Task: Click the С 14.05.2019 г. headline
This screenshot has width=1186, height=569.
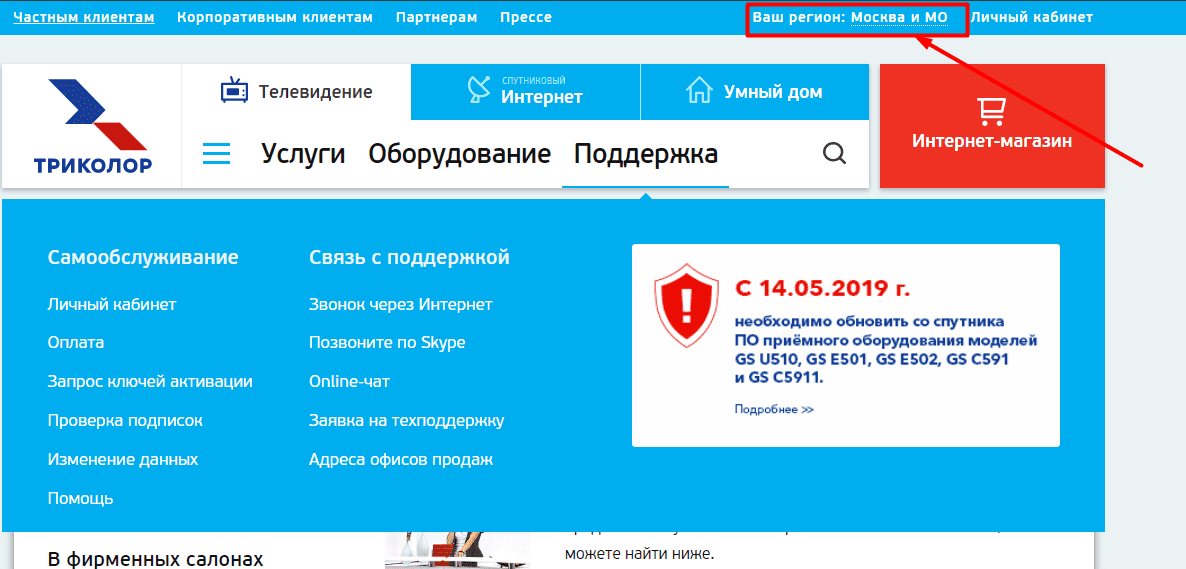Action: [x=822, y=288]
